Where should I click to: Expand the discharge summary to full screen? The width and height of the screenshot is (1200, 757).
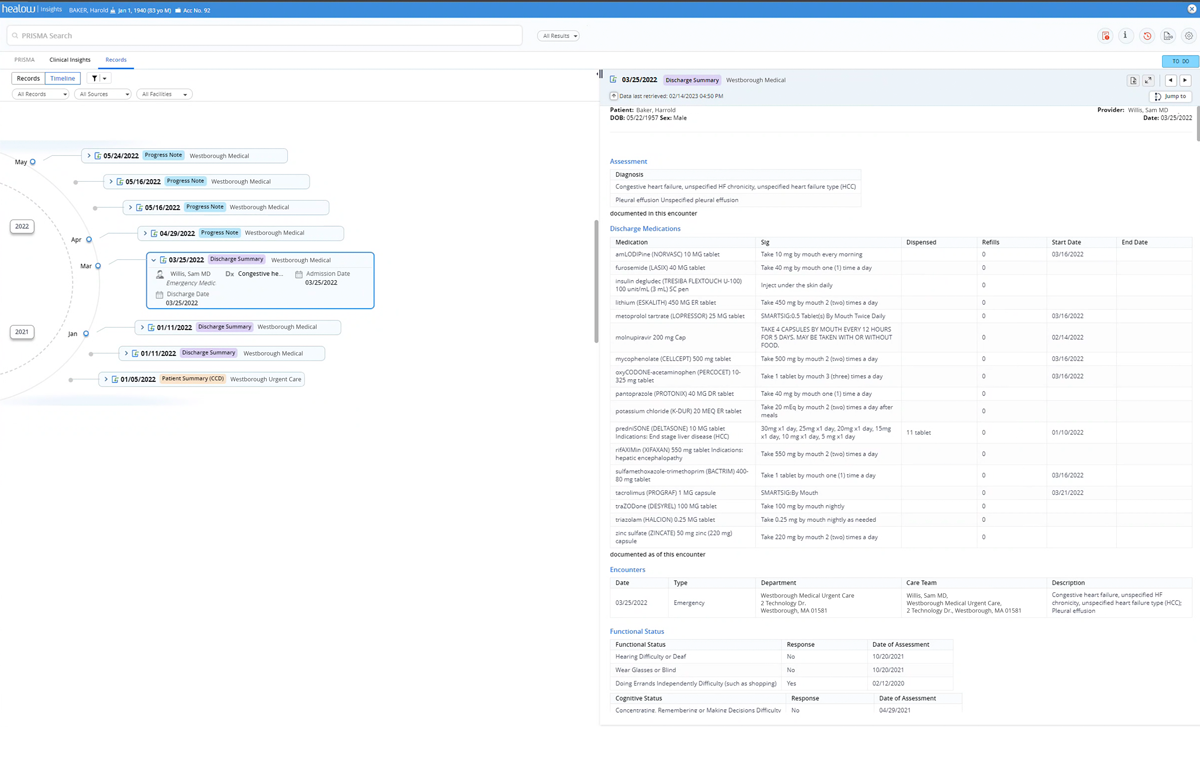pyautogui.click(x=1148, y=80)
